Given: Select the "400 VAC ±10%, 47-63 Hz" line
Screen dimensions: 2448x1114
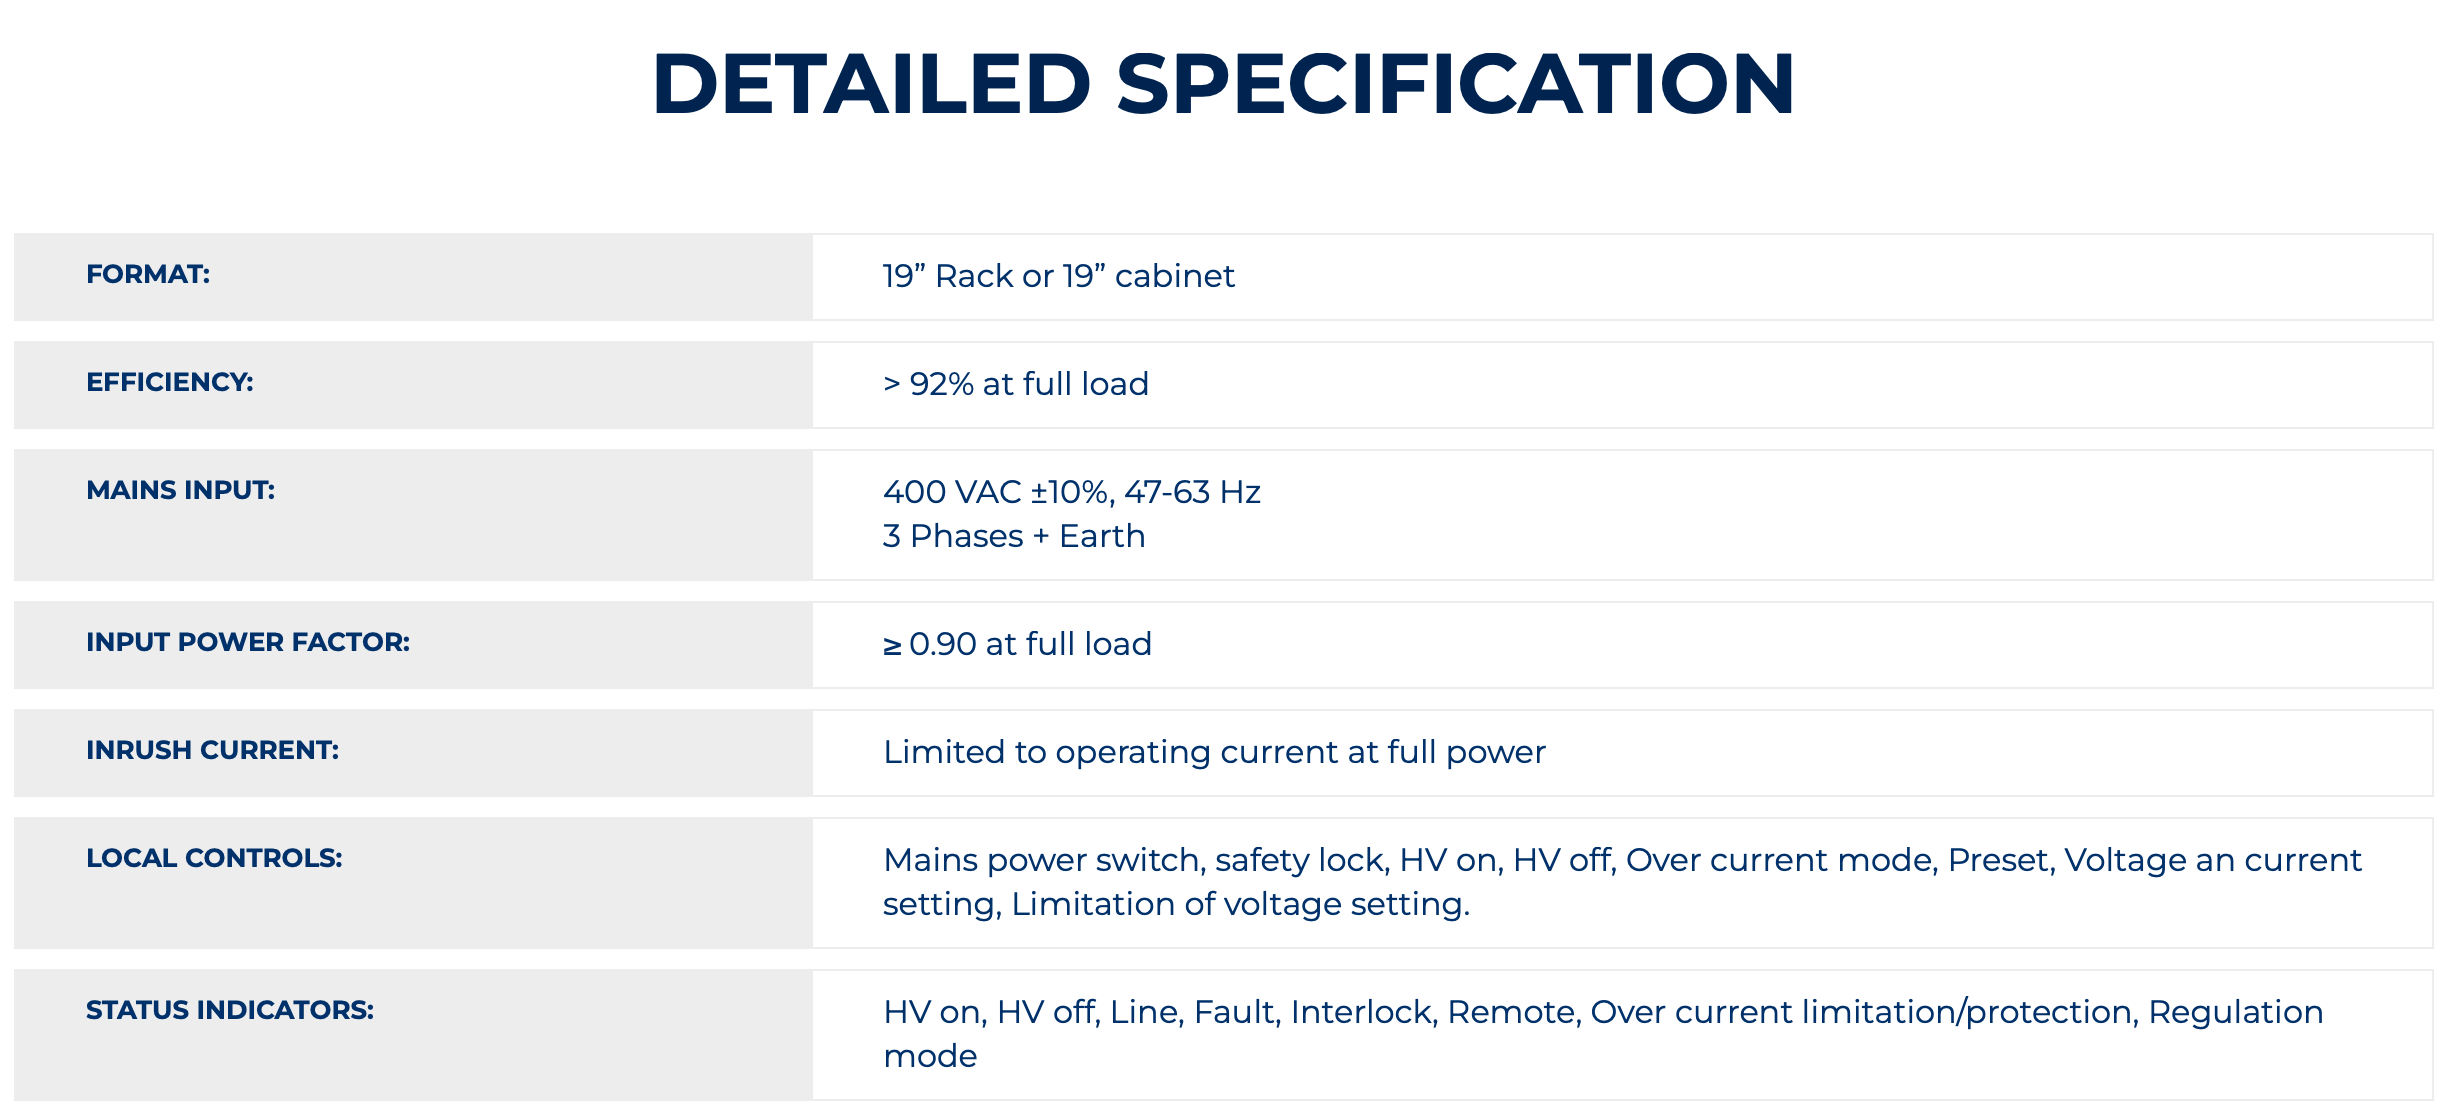Looking at the screenshot, I should (1071, 492).
